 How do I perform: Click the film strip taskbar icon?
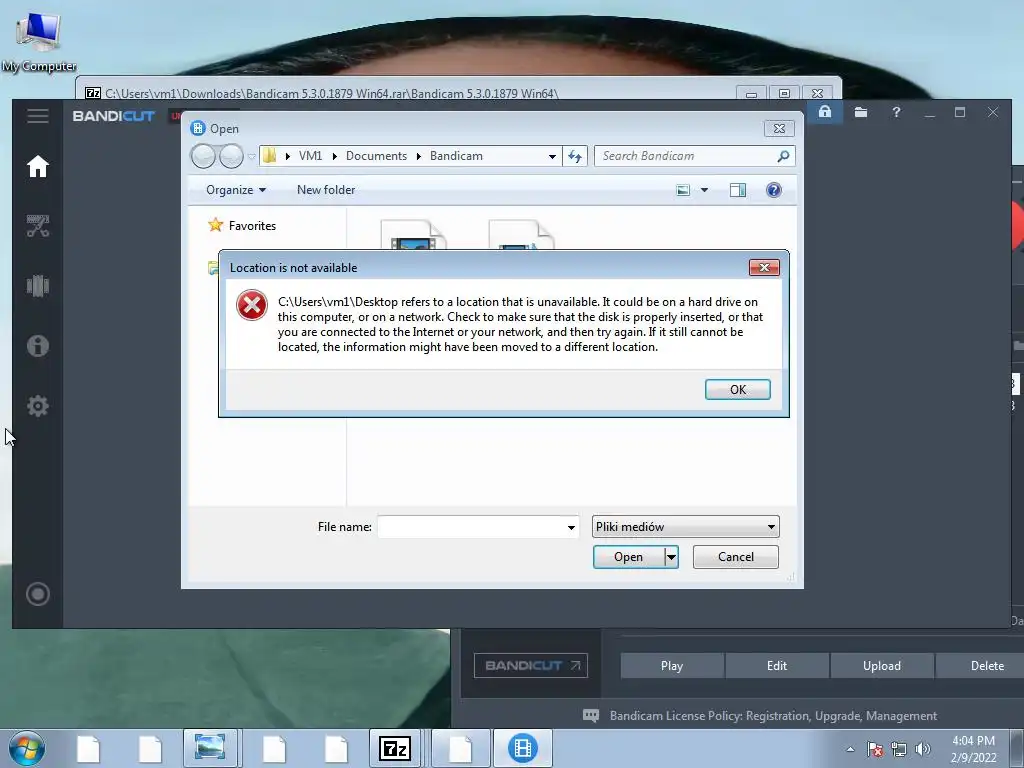[522, 748]
